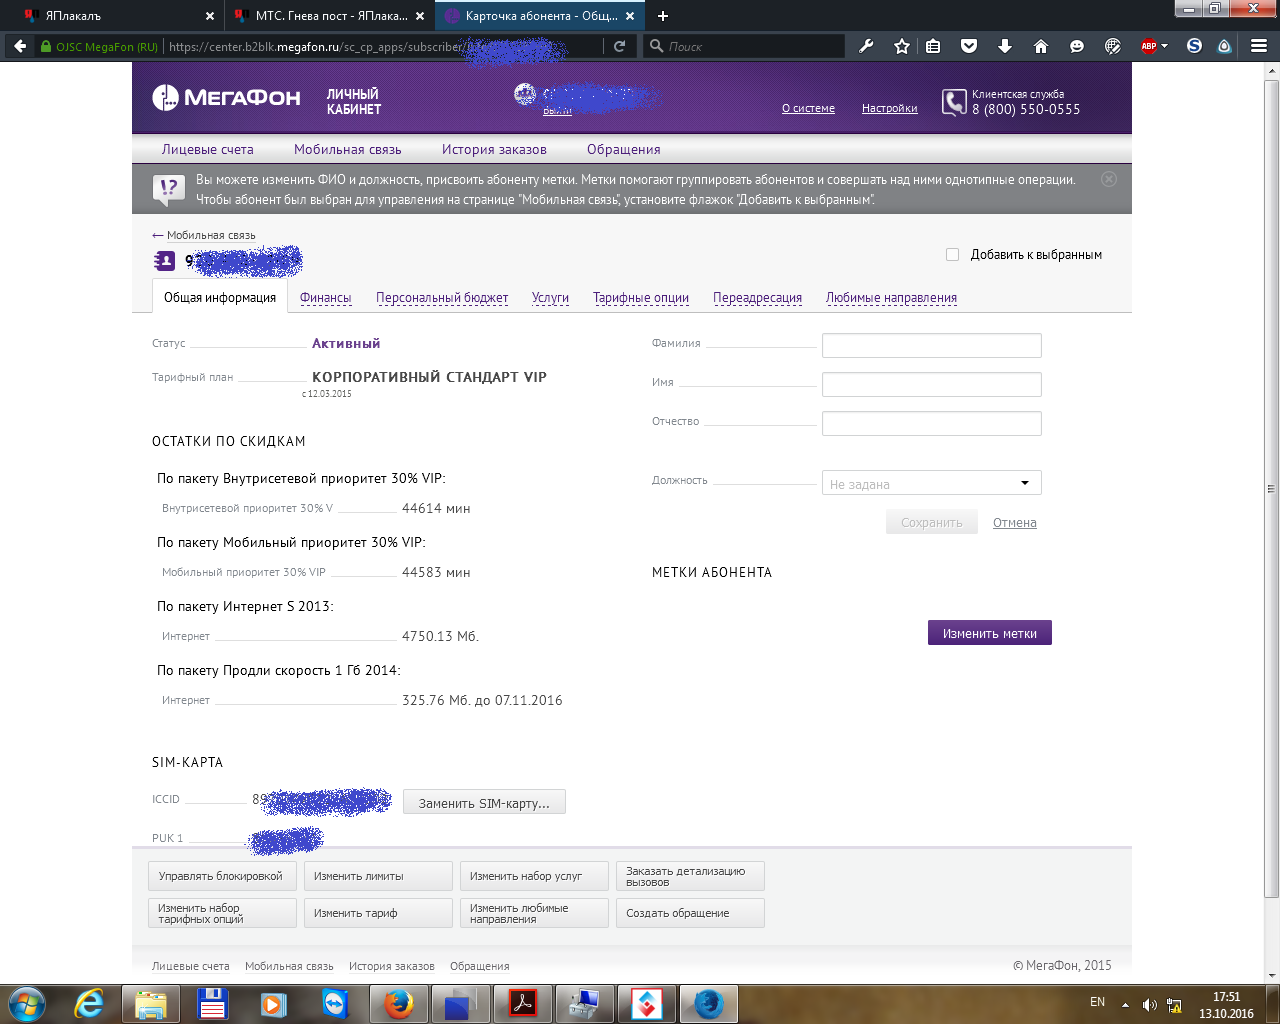Reload the page in address bar
Image resolution: width=1280 pixels, height=1024 pixels.
click(620, 46)
